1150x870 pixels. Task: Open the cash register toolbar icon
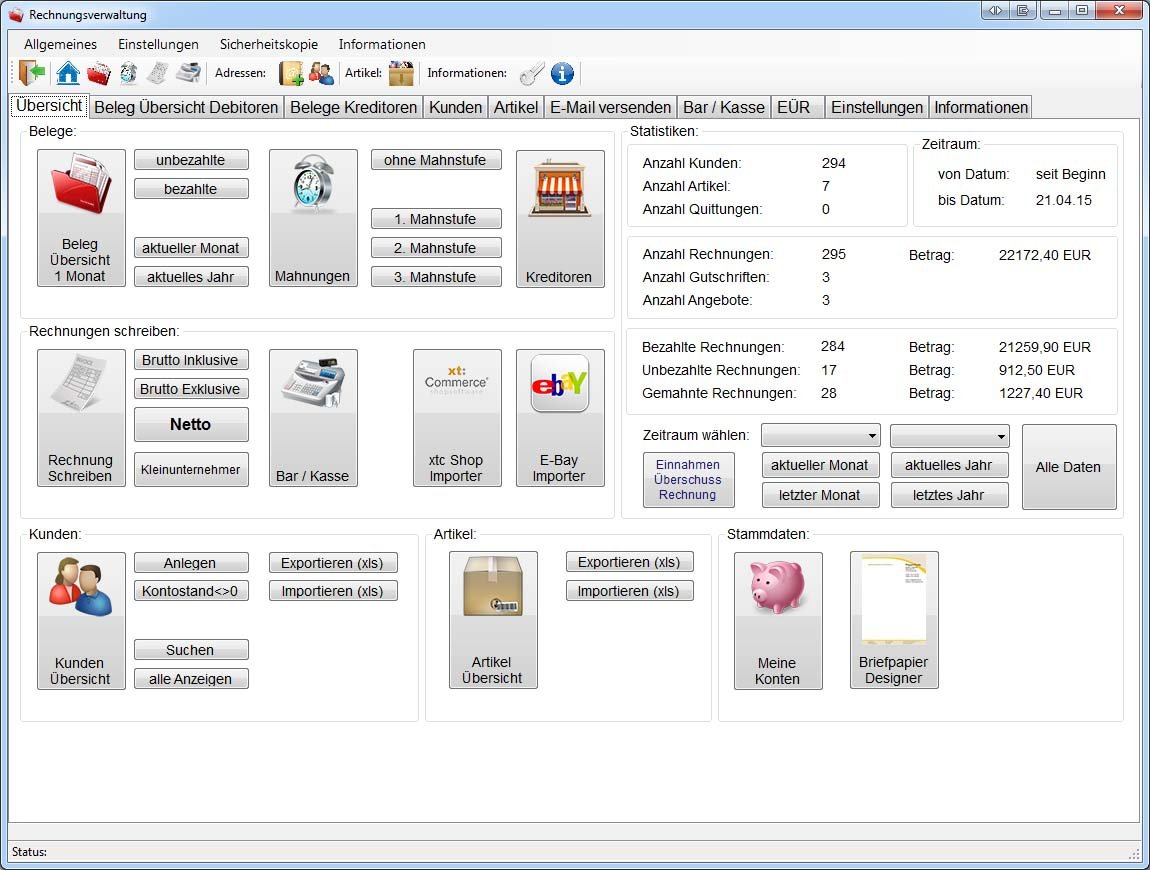(188, 73)
